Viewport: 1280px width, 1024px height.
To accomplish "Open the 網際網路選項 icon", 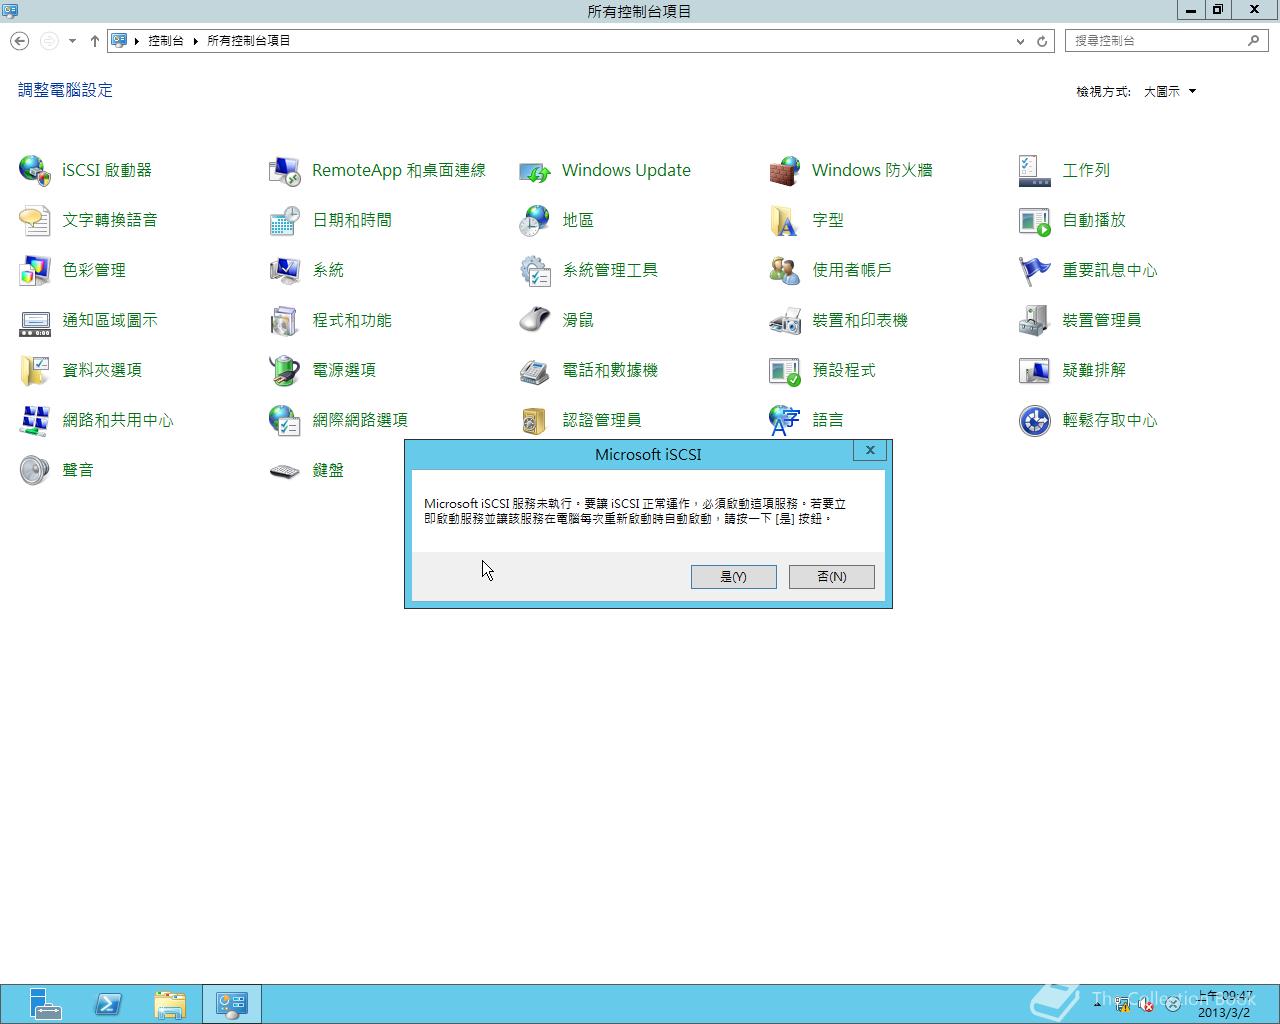I will [x=285, y=420].
